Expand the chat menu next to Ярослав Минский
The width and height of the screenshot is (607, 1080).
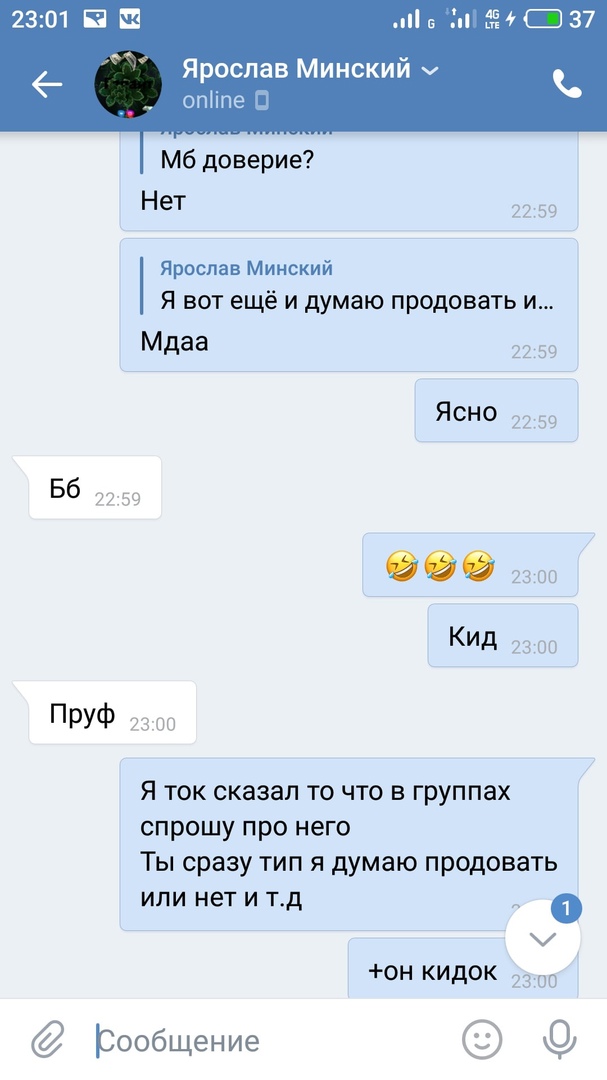point(430,70)
